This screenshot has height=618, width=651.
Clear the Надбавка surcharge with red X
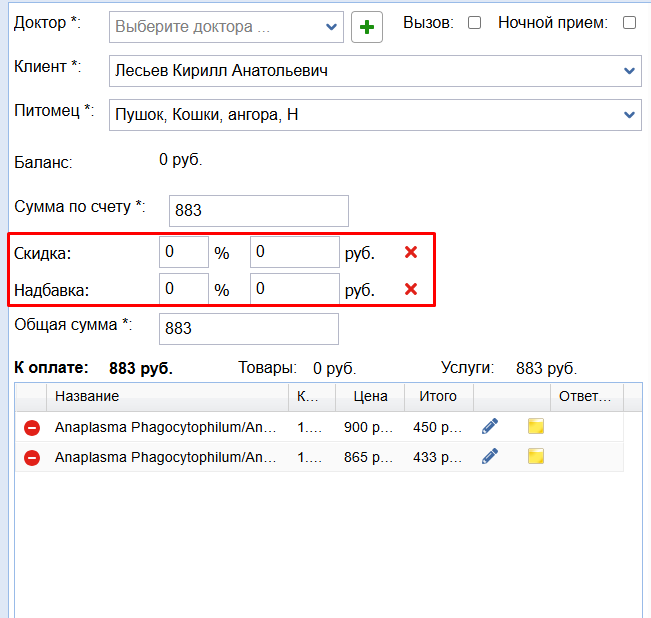pyautogui.click(x=410, y=290)
